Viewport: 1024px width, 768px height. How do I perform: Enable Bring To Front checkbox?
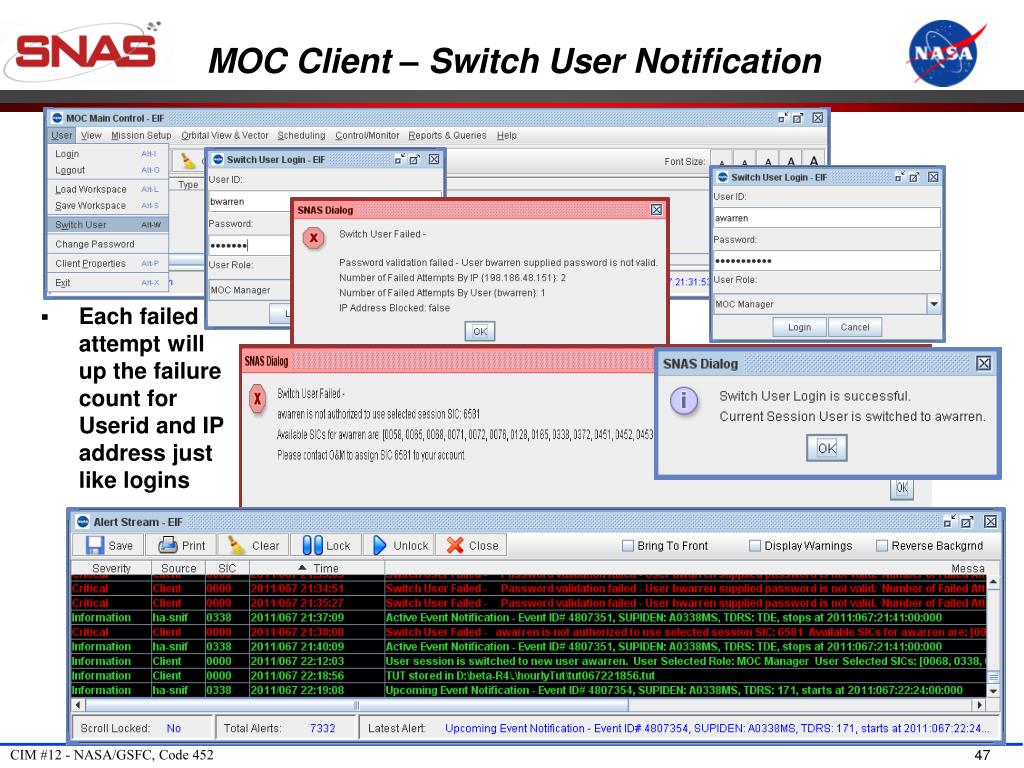628,545
